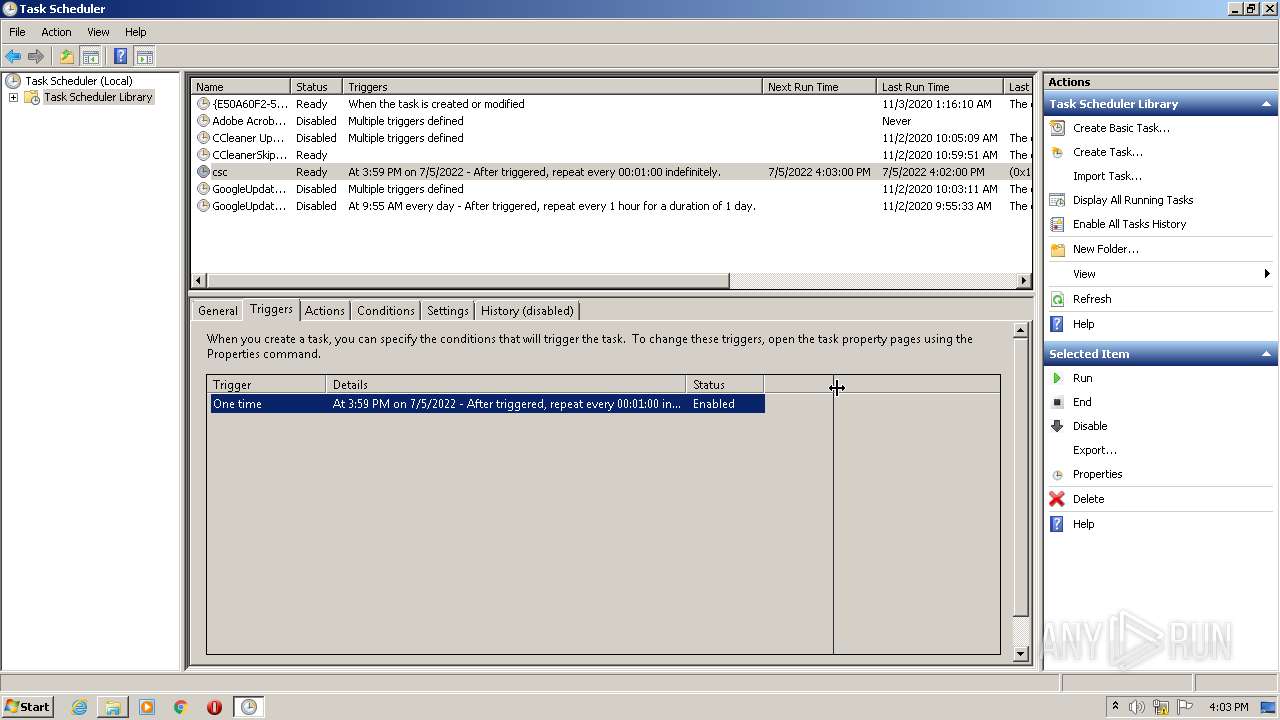Open the Help menu

135,32
